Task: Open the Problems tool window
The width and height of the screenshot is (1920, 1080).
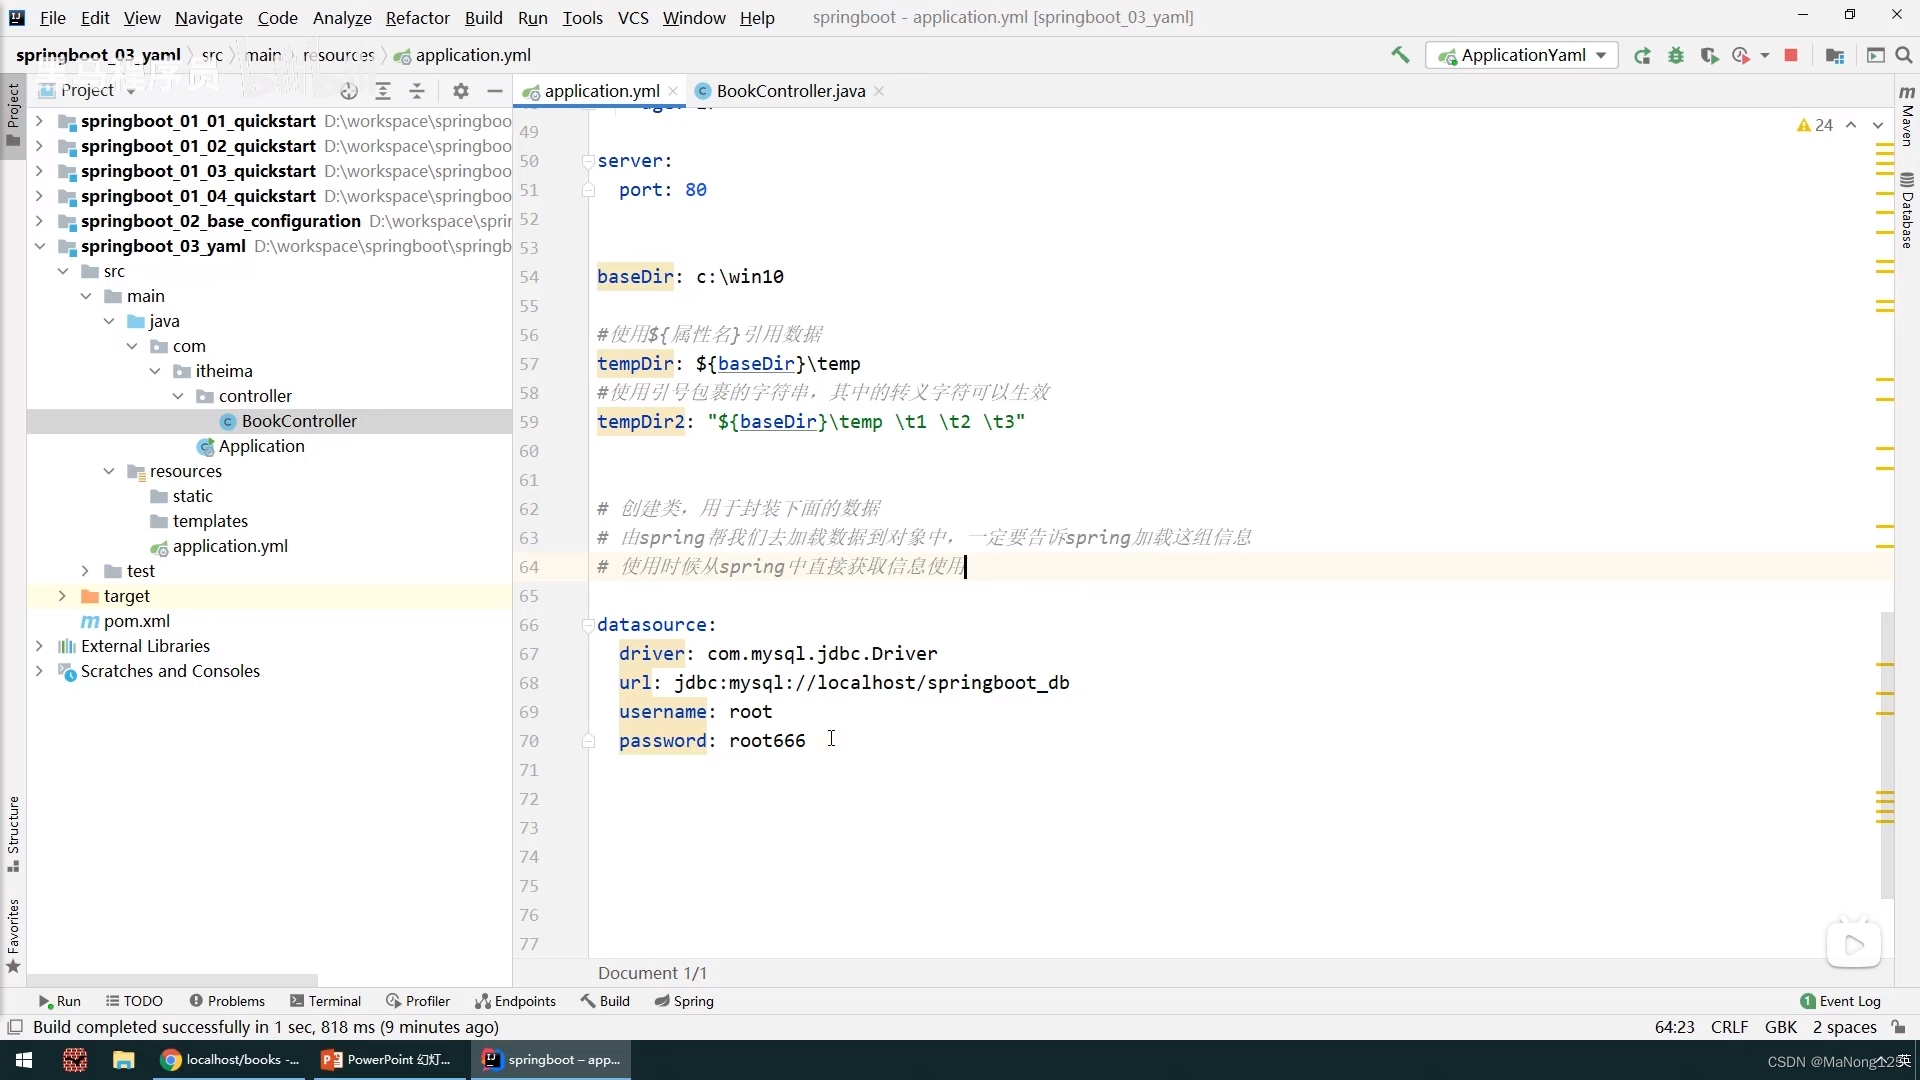Action: [227, 1001]
